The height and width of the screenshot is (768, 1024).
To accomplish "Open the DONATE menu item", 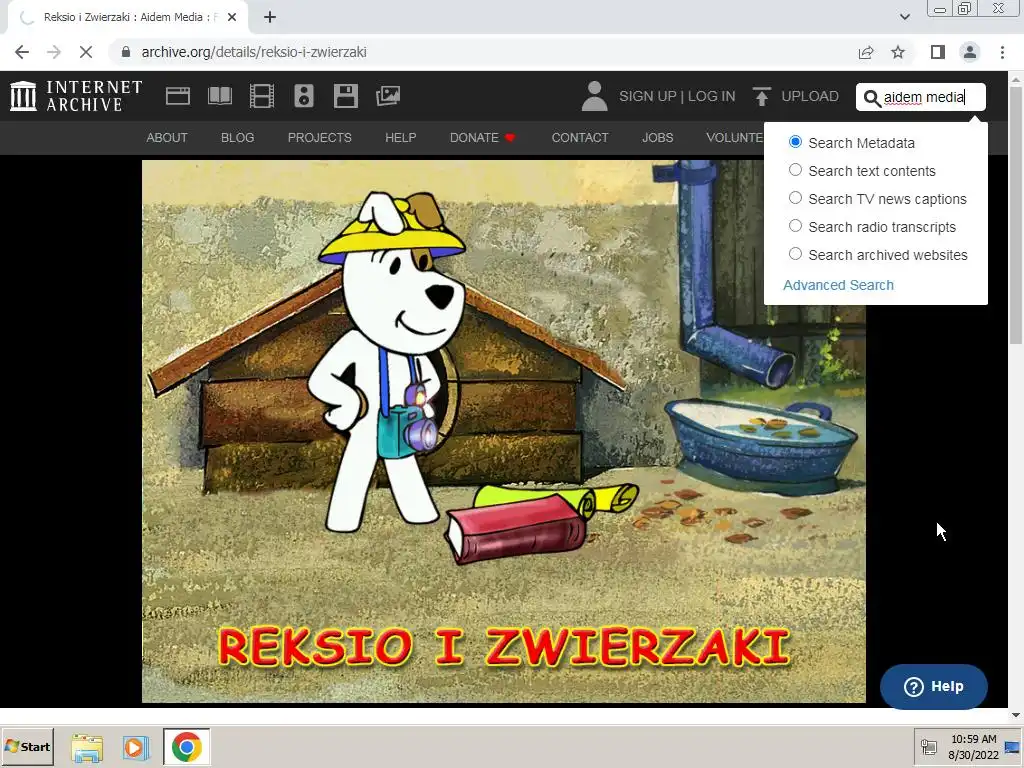I will (x=482, y=138).
